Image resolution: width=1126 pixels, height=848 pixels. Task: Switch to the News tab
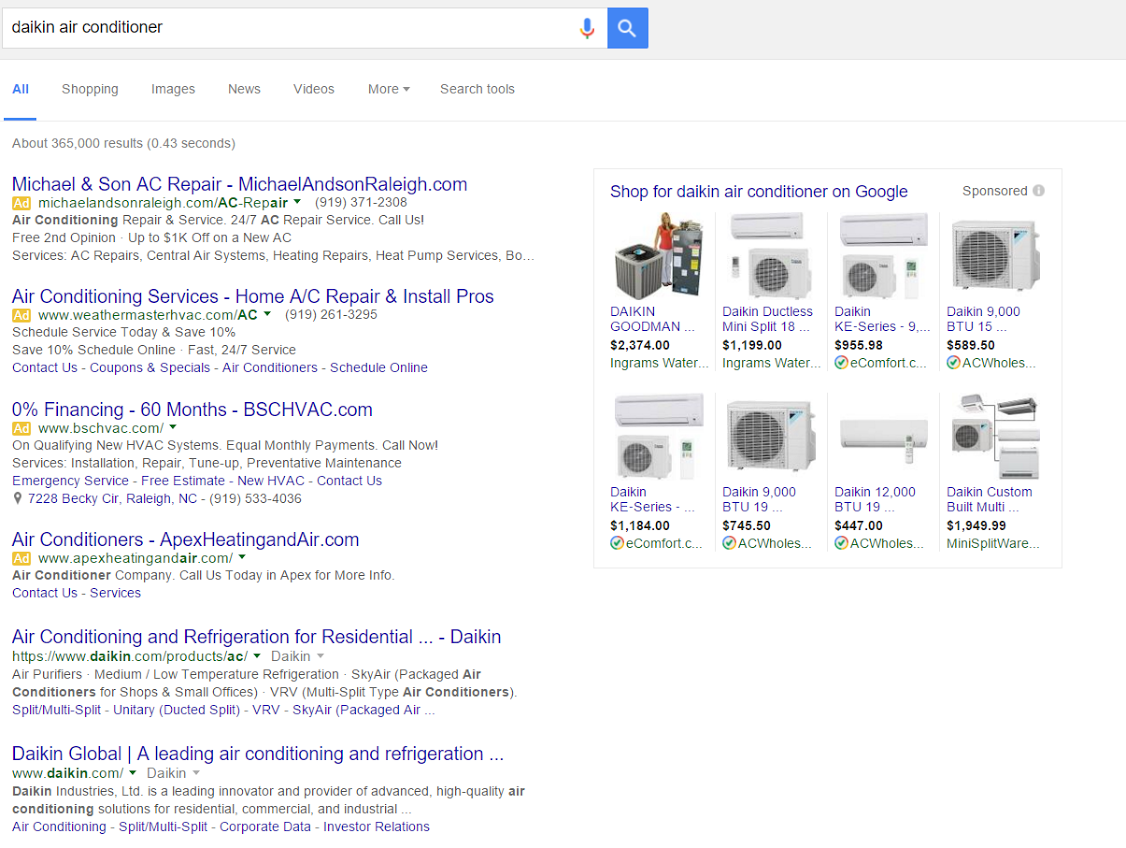click(244, 89)
